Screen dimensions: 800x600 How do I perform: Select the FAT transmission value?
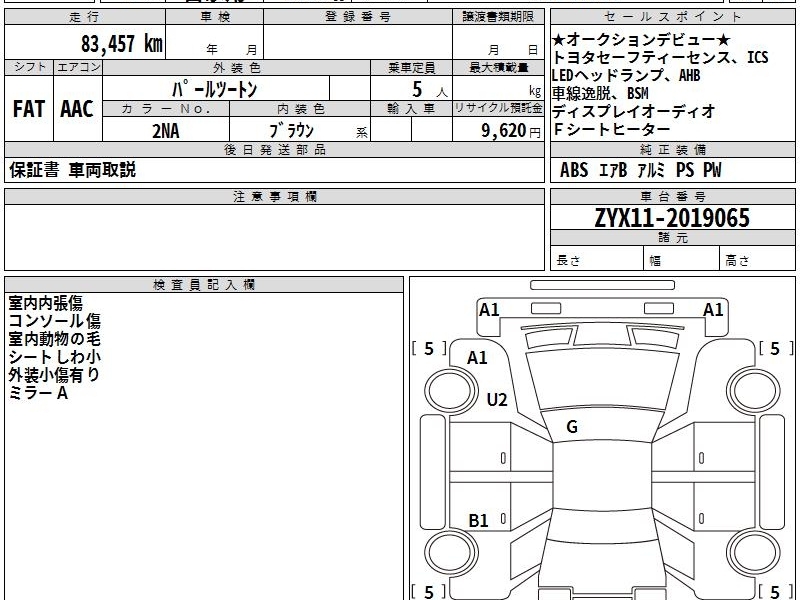point(29,109)
